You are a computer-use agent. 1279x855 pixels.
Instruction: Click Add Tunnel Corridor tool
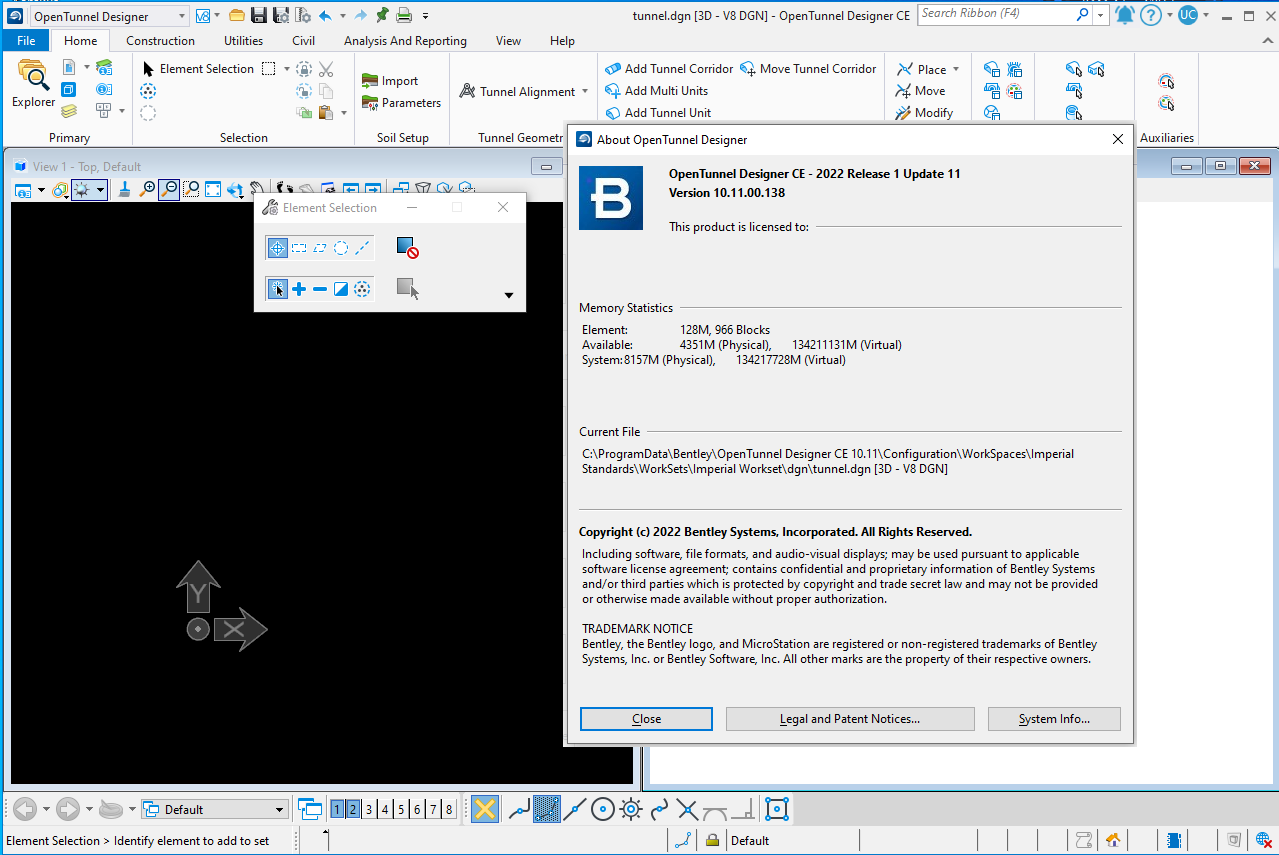[x=669, y=69]
